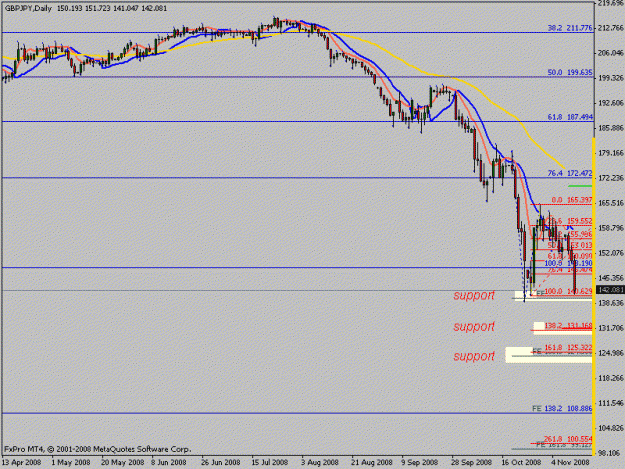Click the 1 May 2008 date label

coord(71,463)
